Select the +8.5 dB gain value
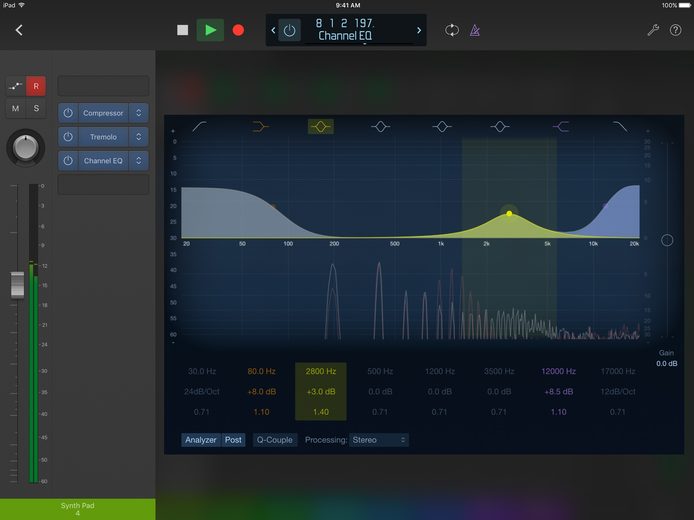The width and height of the screenshot is (694, 520). (x=559, y=392)
